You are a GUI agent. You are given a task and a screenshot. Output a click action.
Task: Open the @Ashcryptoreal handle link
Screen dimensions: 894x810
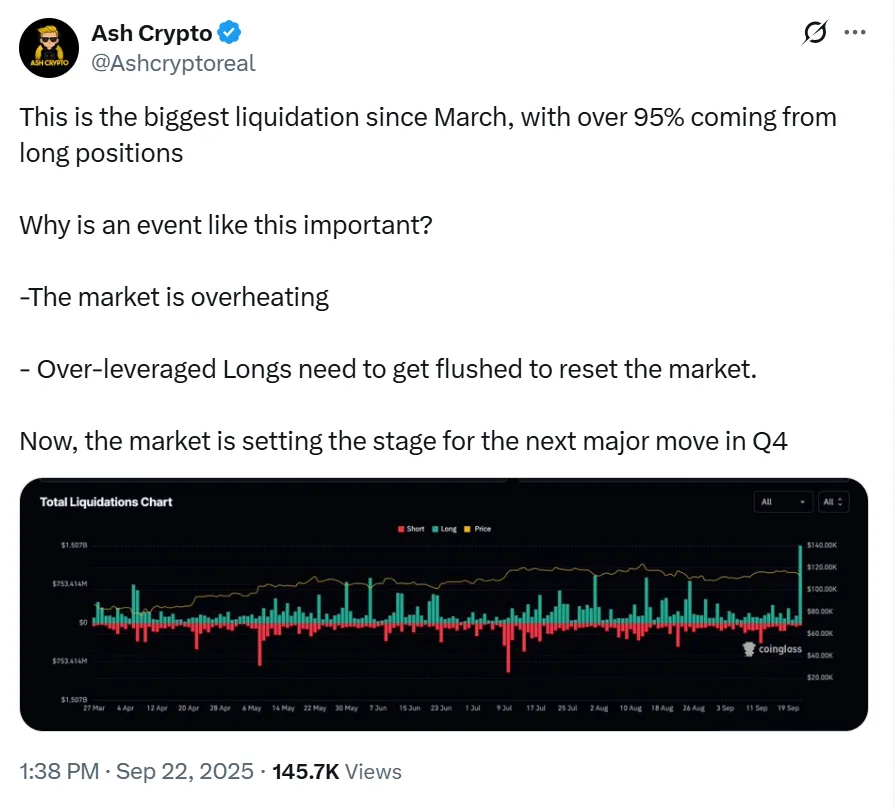tap(173, 63)
